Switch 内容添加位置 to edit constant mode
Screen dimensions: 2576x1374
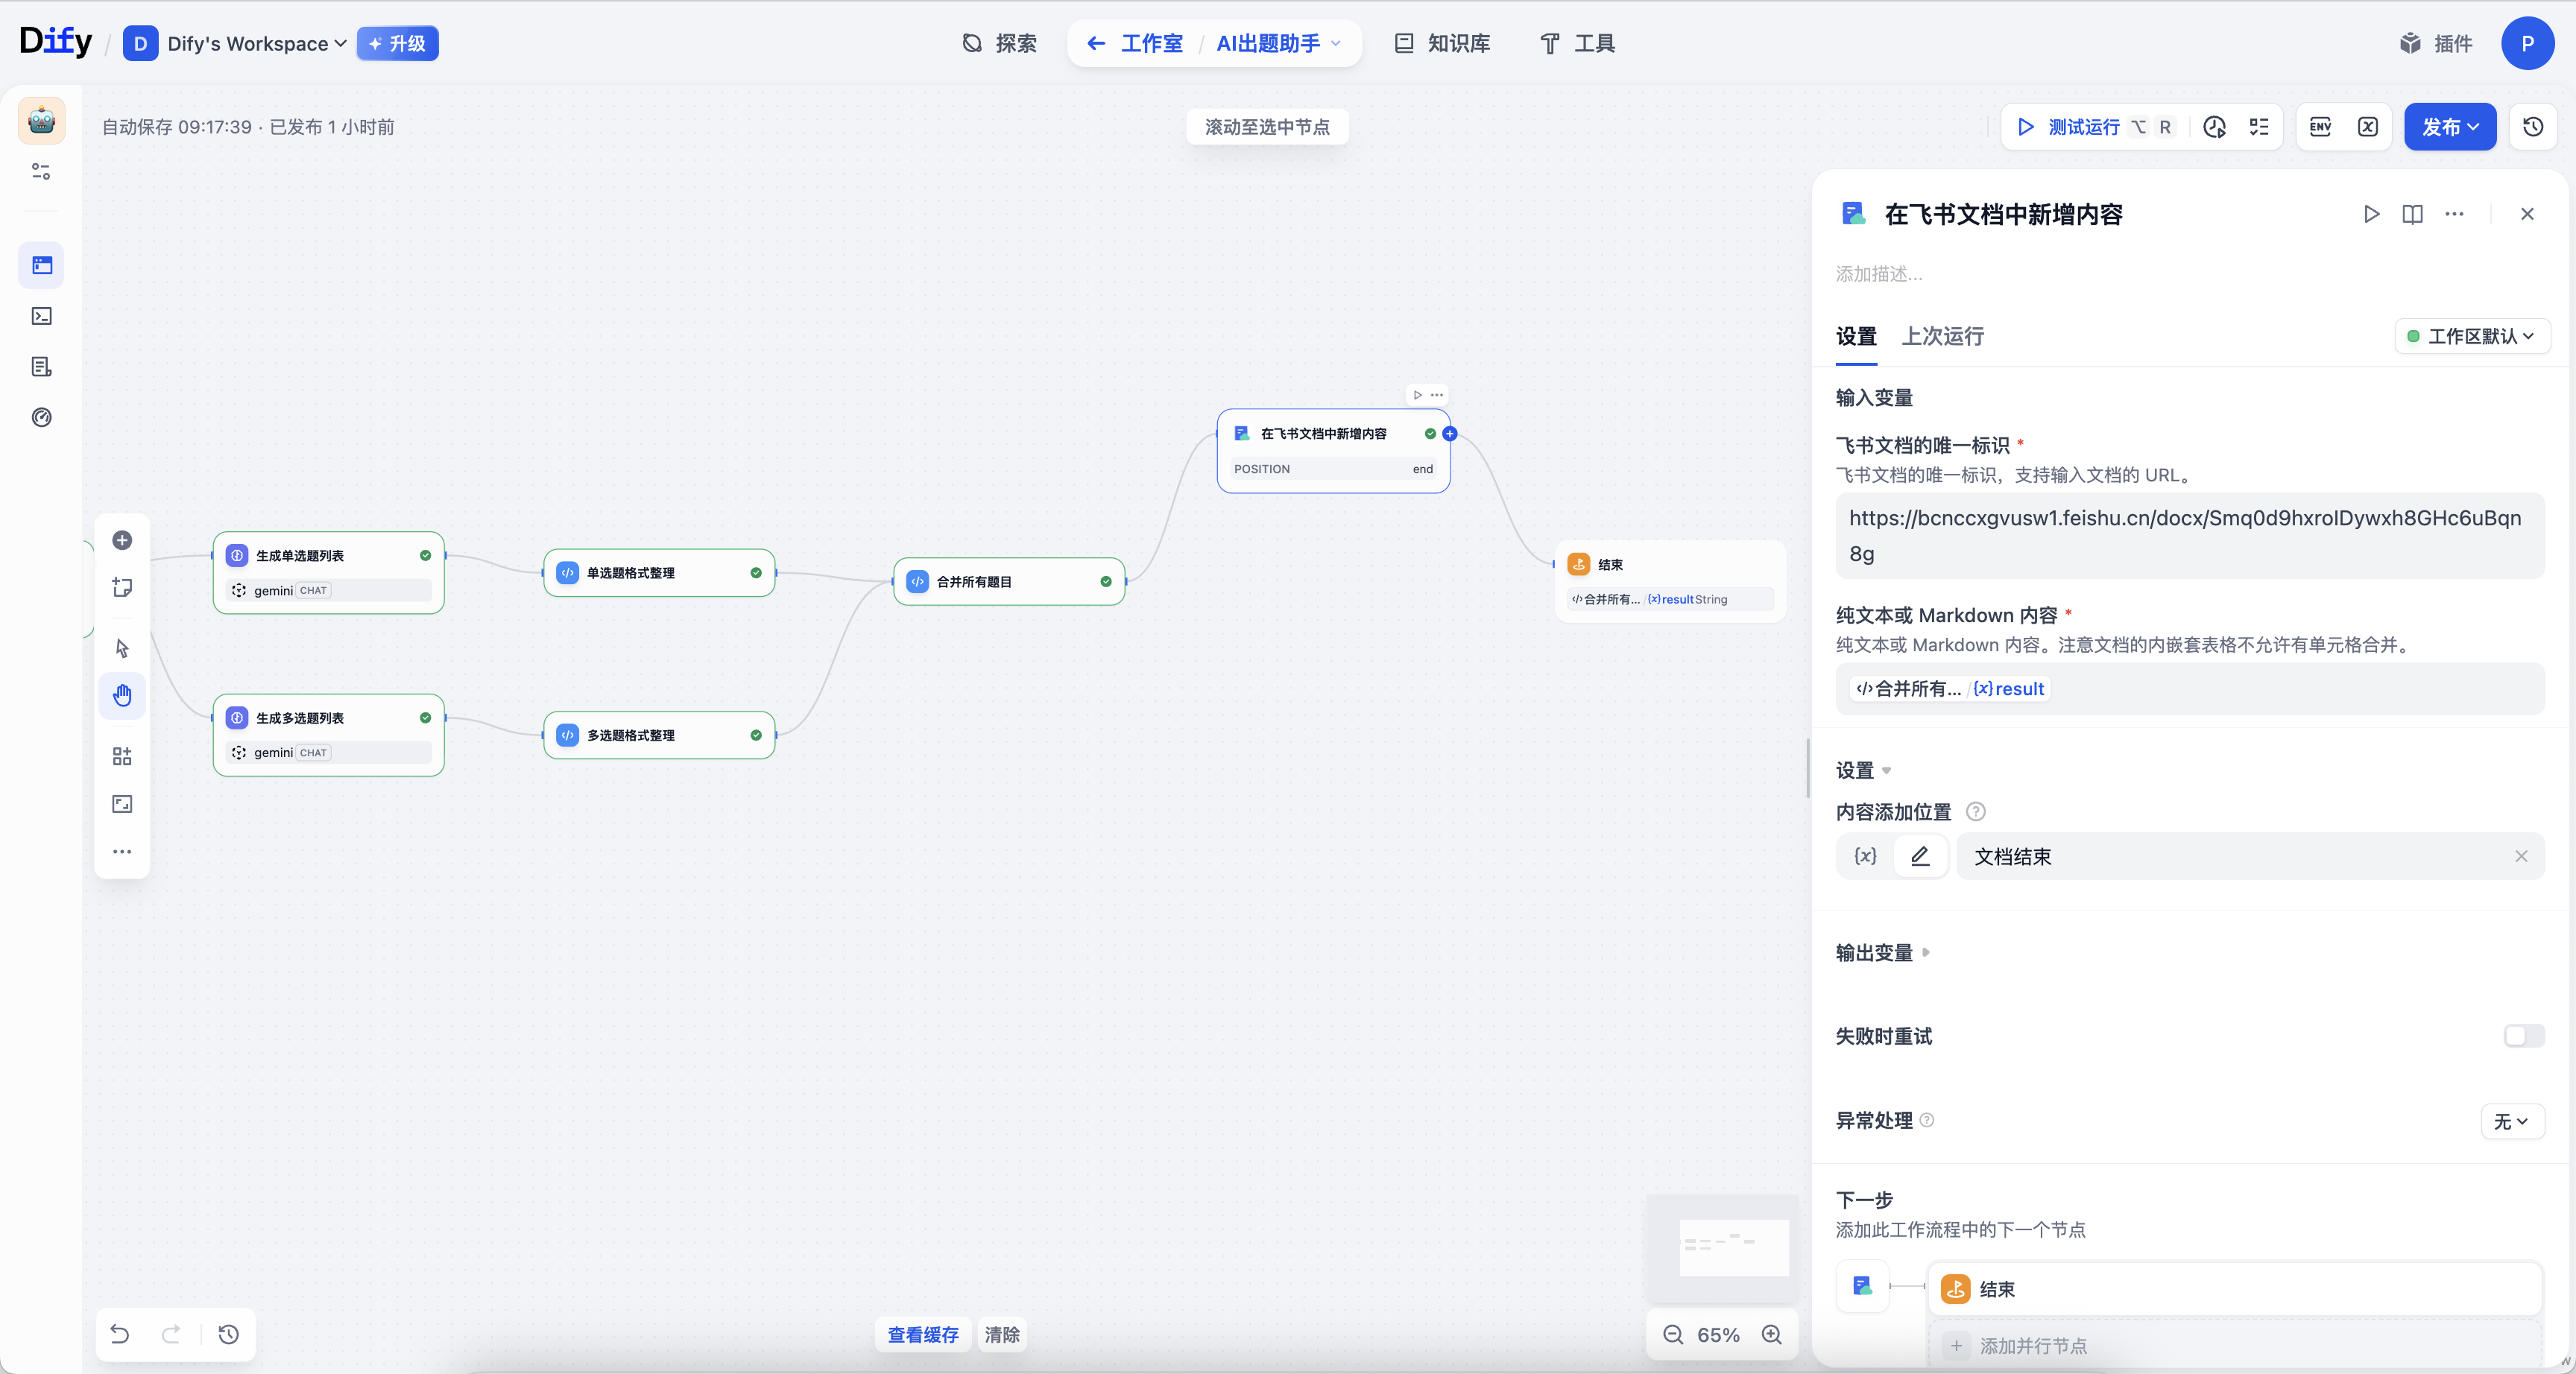click(x=1920, y=856)
